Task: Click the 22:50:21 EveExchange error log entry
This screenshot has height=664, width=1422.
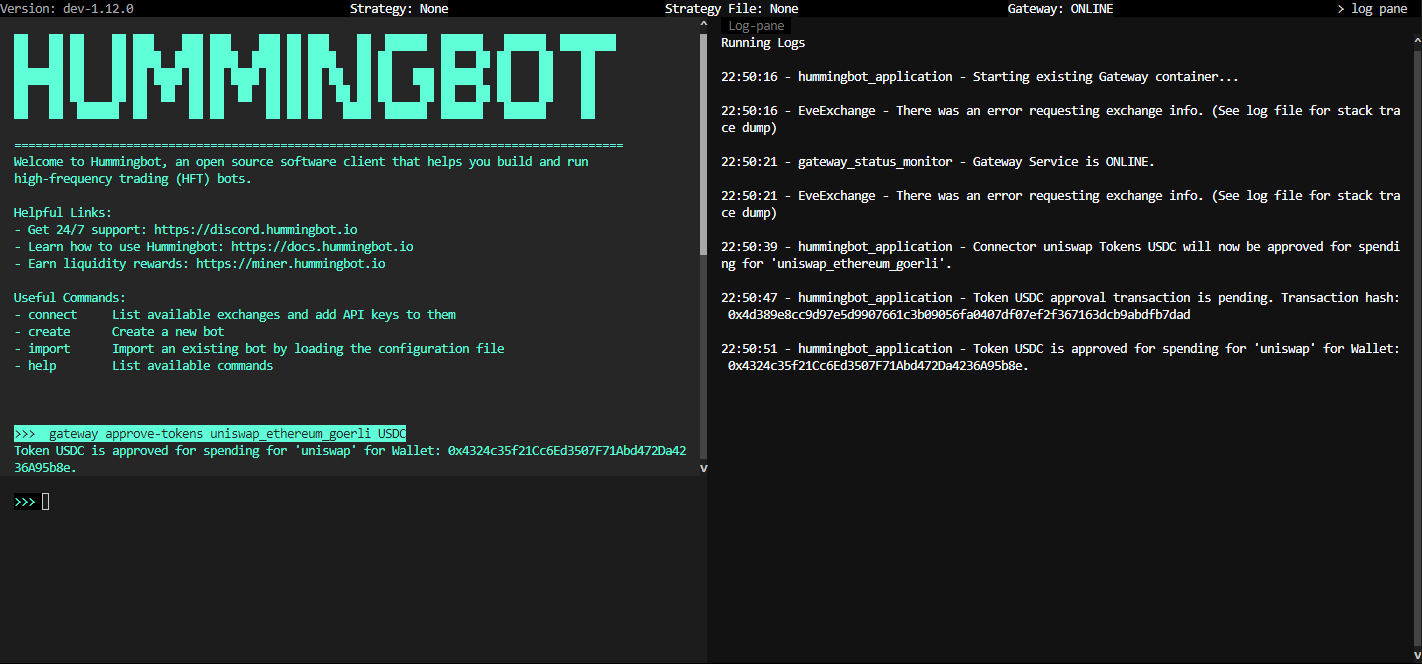Action: click(1060, 204)
